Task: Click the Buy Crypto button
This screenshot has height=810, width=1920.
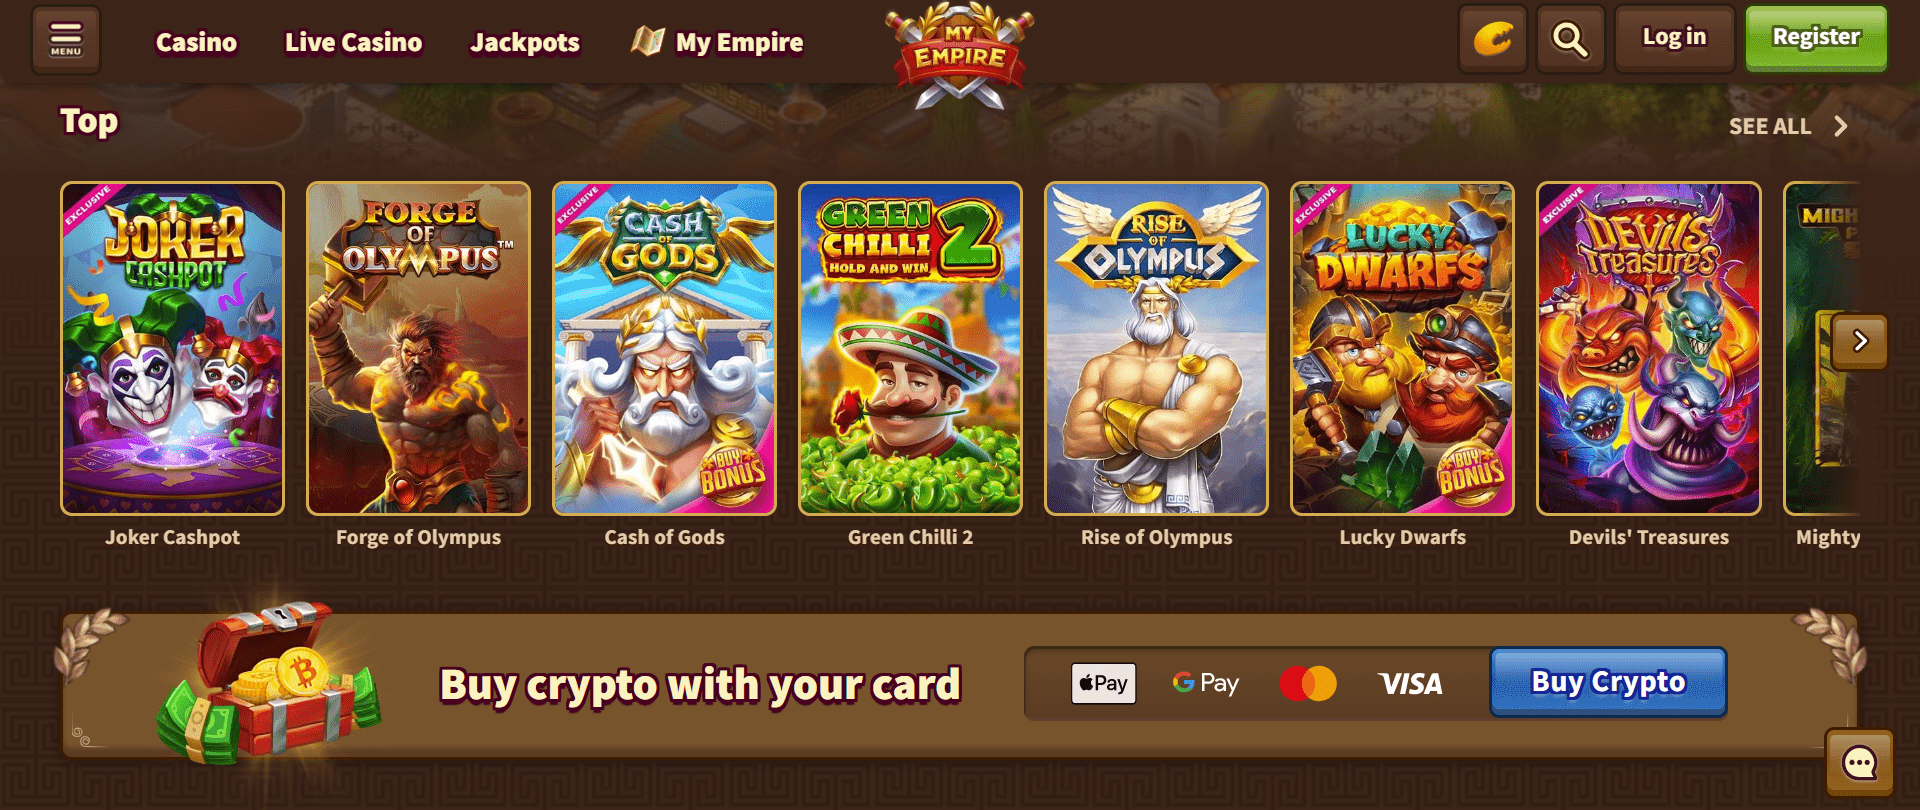Action: tap(1608, 682)
